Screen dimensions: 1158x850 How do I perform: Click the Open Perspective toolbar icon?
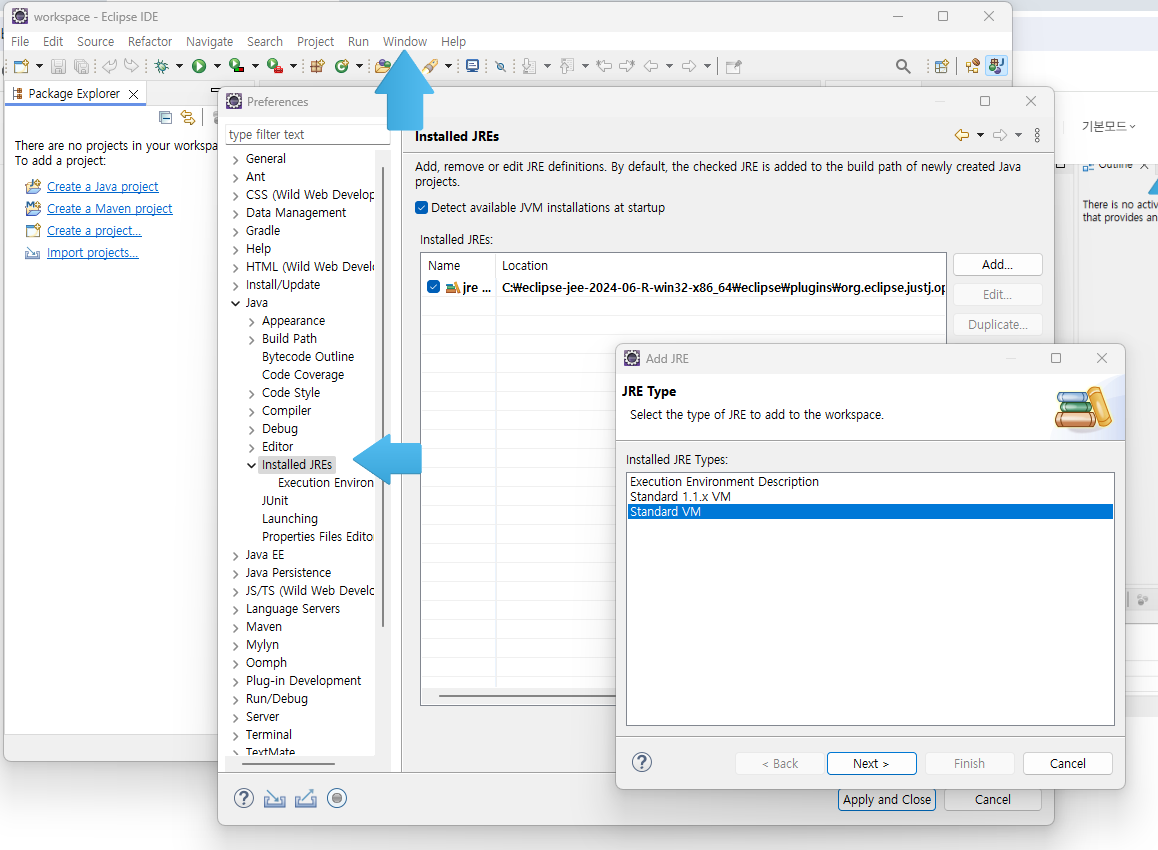(x=941, y=66)
